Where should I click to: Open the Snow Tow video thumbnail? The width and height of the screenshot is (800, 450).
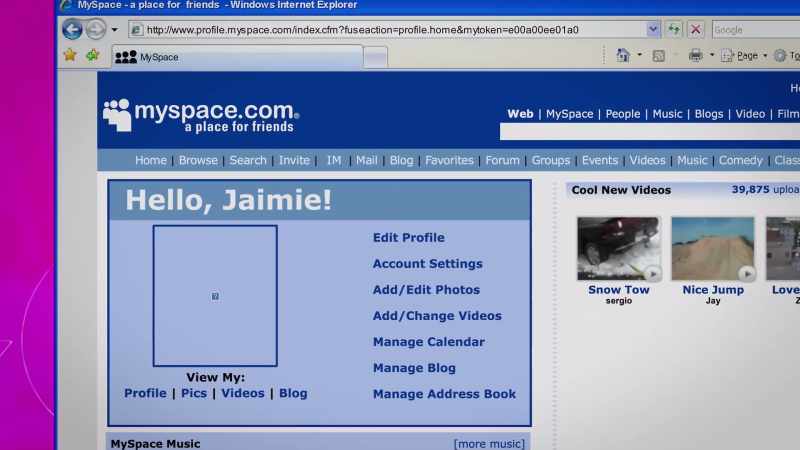coord(619,248)
